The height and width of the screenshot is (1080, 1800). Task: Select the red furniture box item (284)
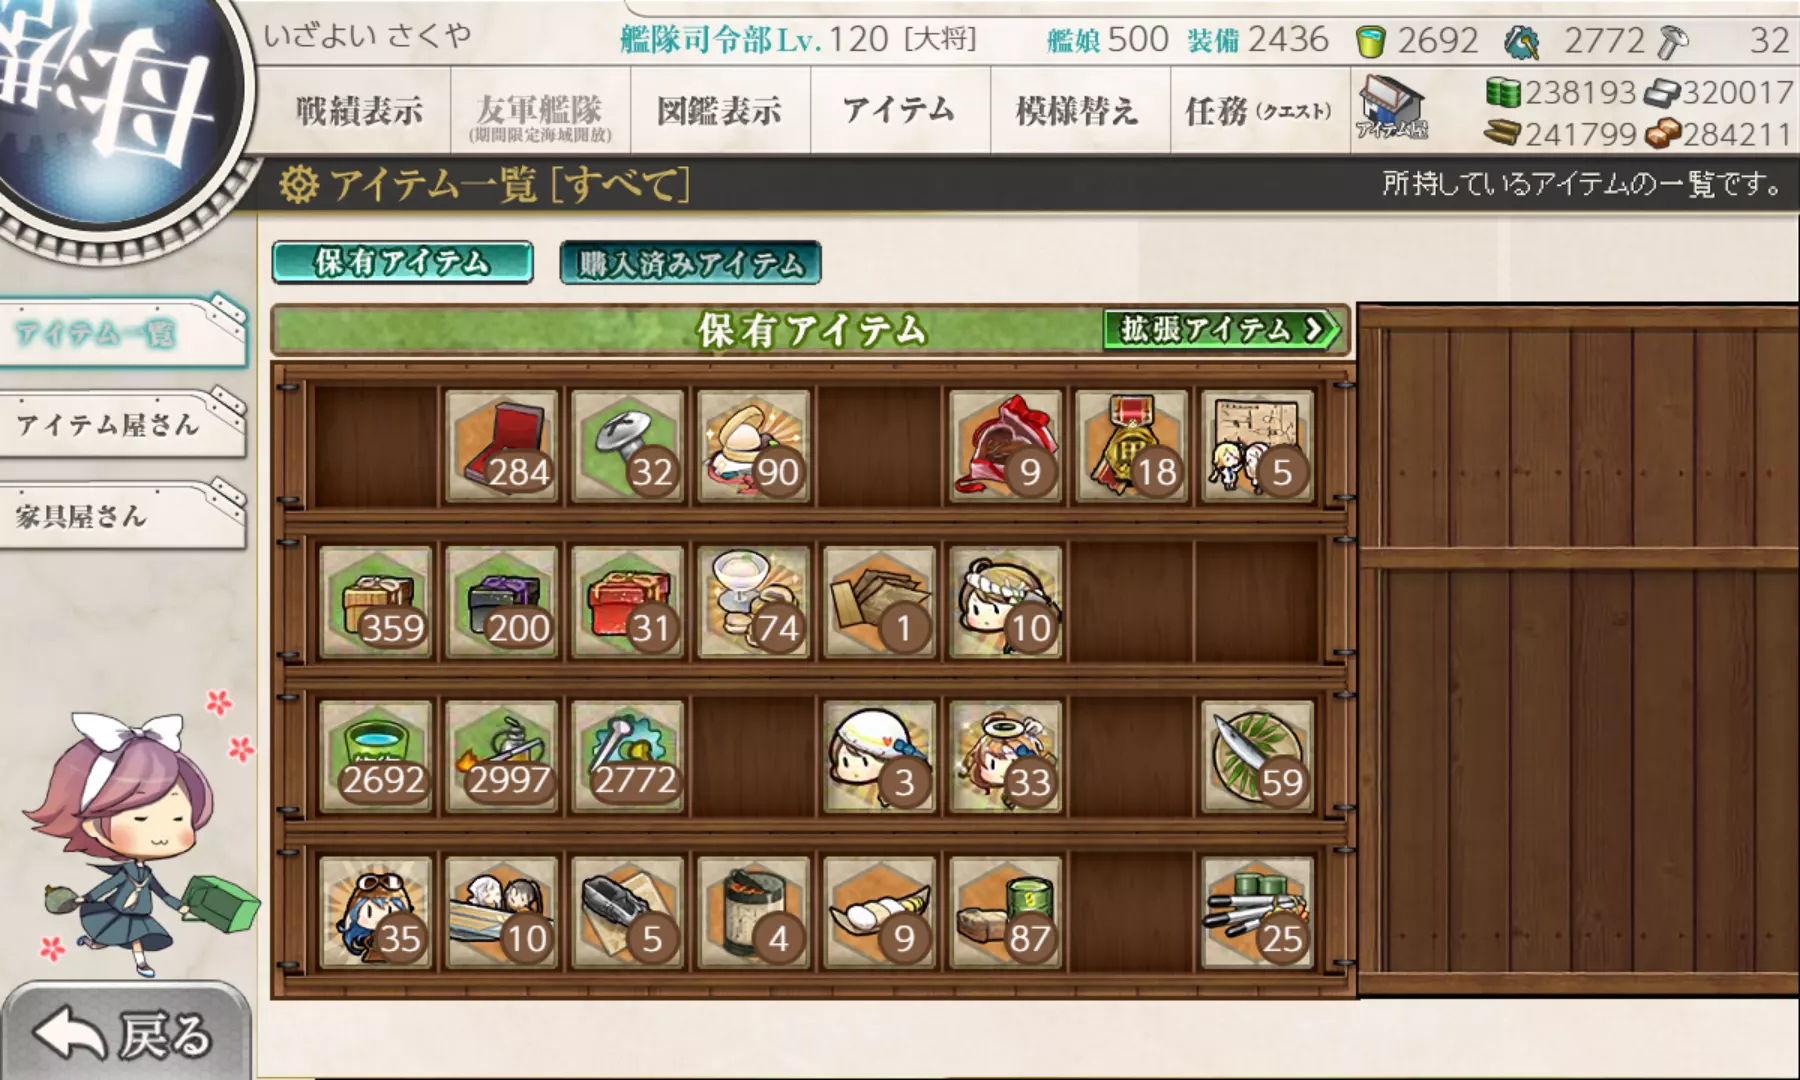(502, 445)
